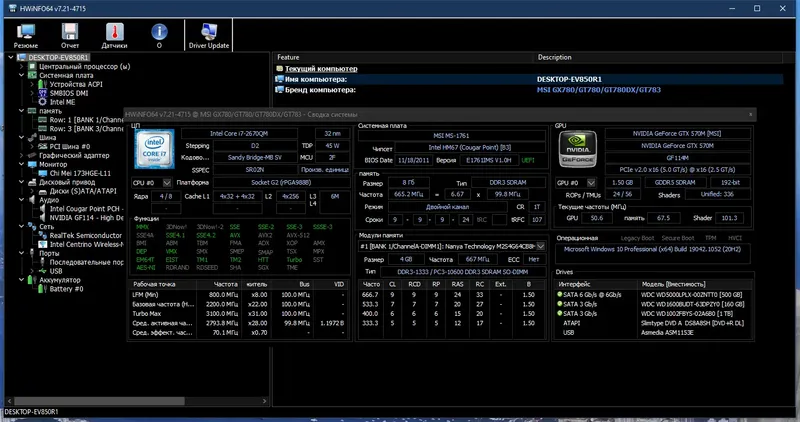This screenshot has width=800, height=422.
Task: Select the Row: 3 BANK 3 memory icon
Action: [43, 129]
